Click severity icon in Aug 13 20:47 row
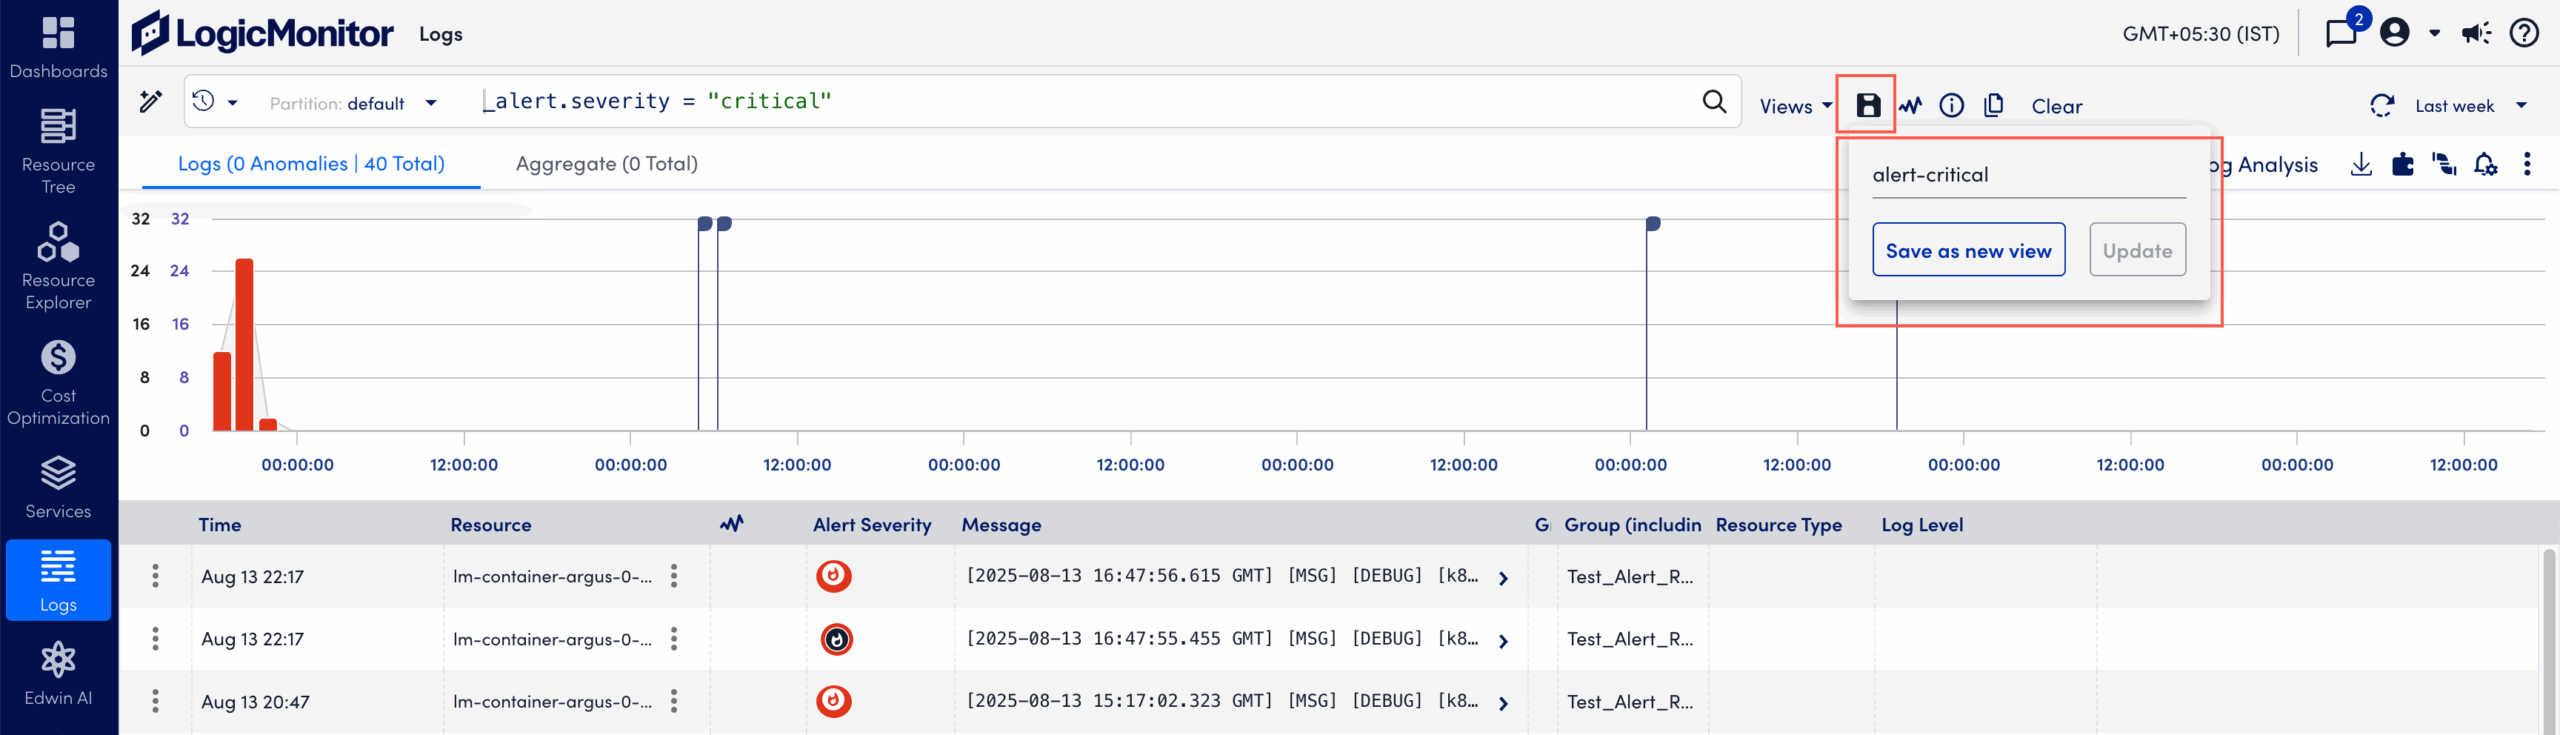The width and height of the screenshot is (2560, 735). [834, 701]
